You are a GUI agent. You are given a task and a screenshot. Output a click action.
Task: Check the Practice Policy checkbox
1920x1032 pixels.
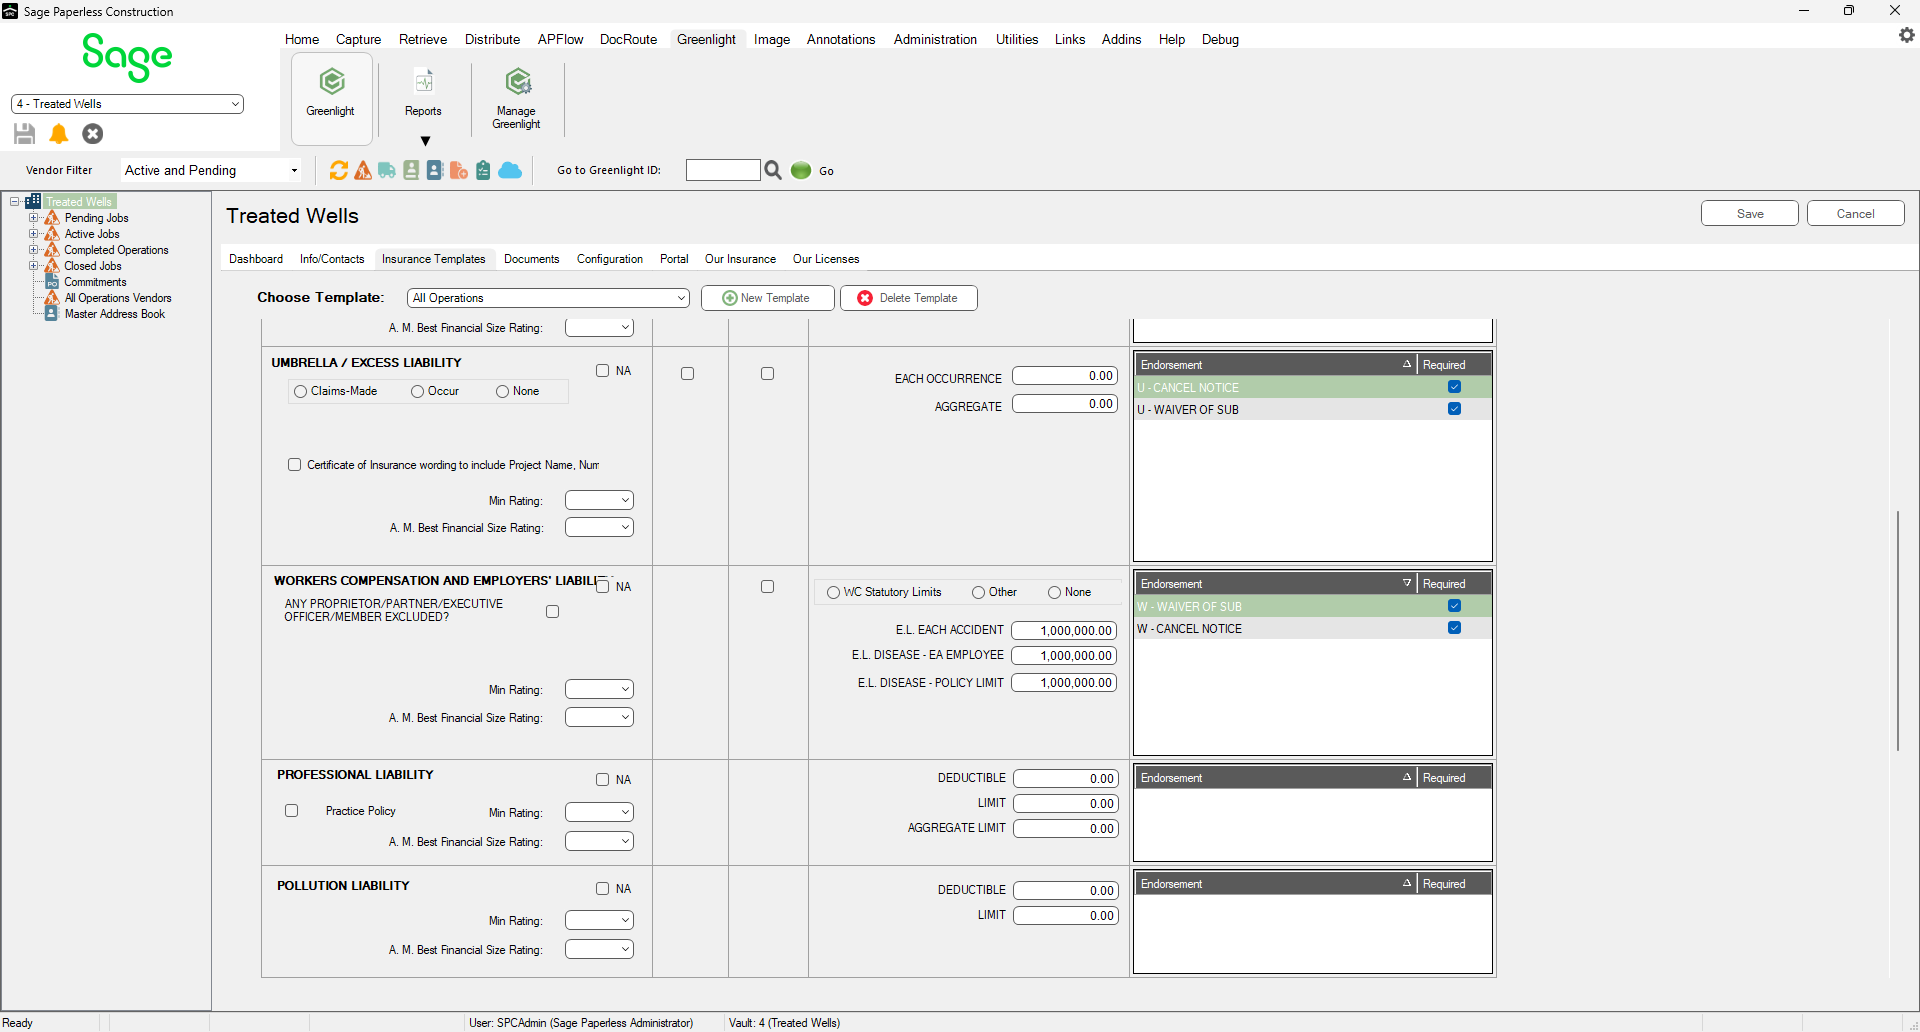click(292, 811)
